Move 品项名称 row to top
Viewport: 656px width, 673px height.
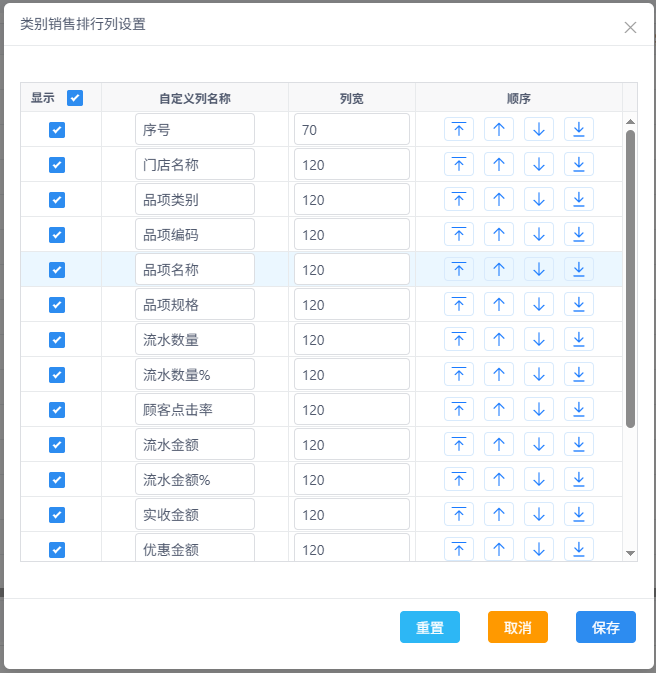point(459,269)
